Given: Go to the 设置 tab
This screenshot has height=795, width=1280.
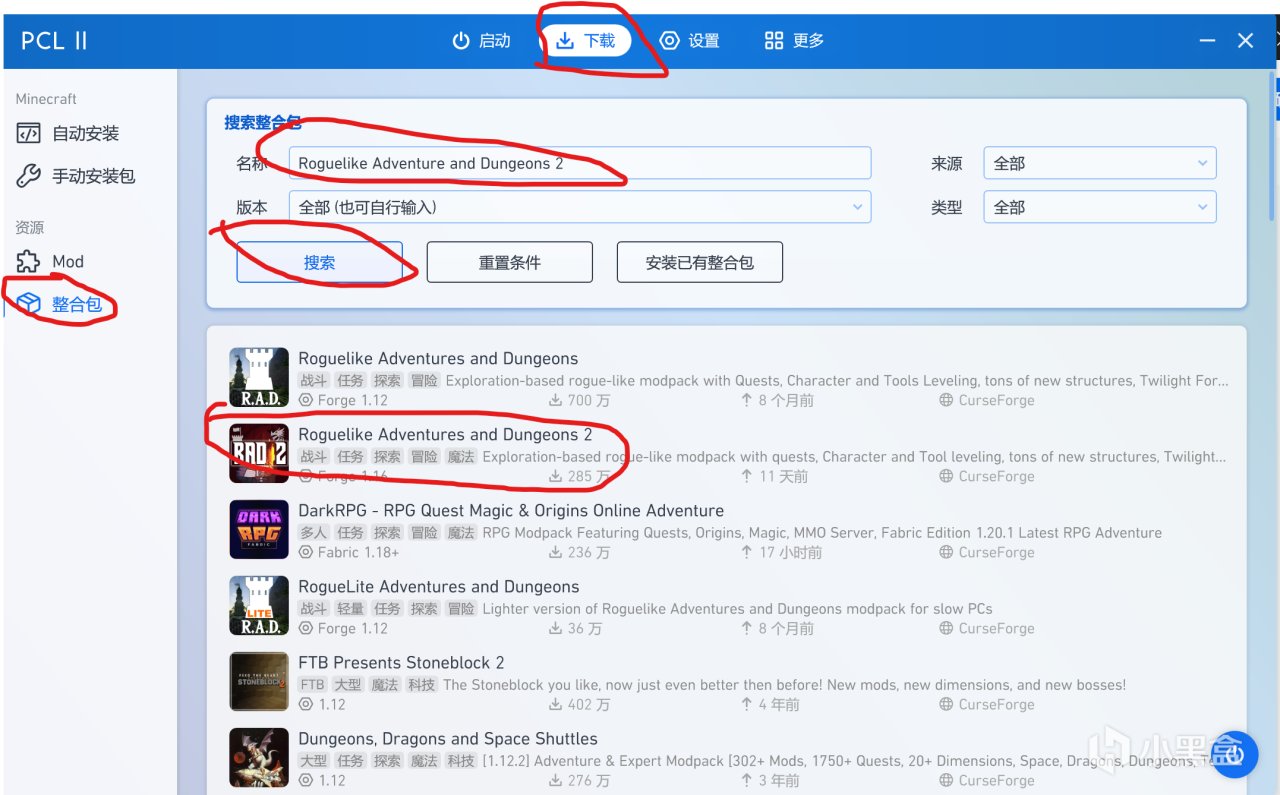Looking at the screenshot, I should [689, 40].
